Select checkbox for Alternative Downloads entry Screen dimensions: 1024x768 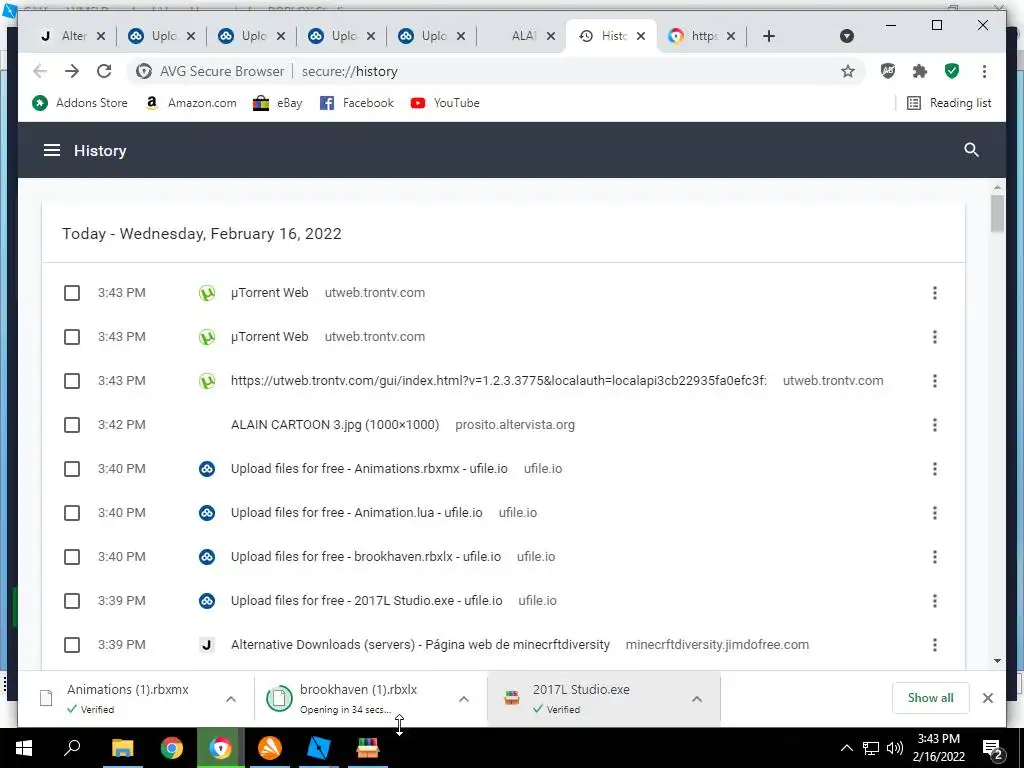point(72,645)
